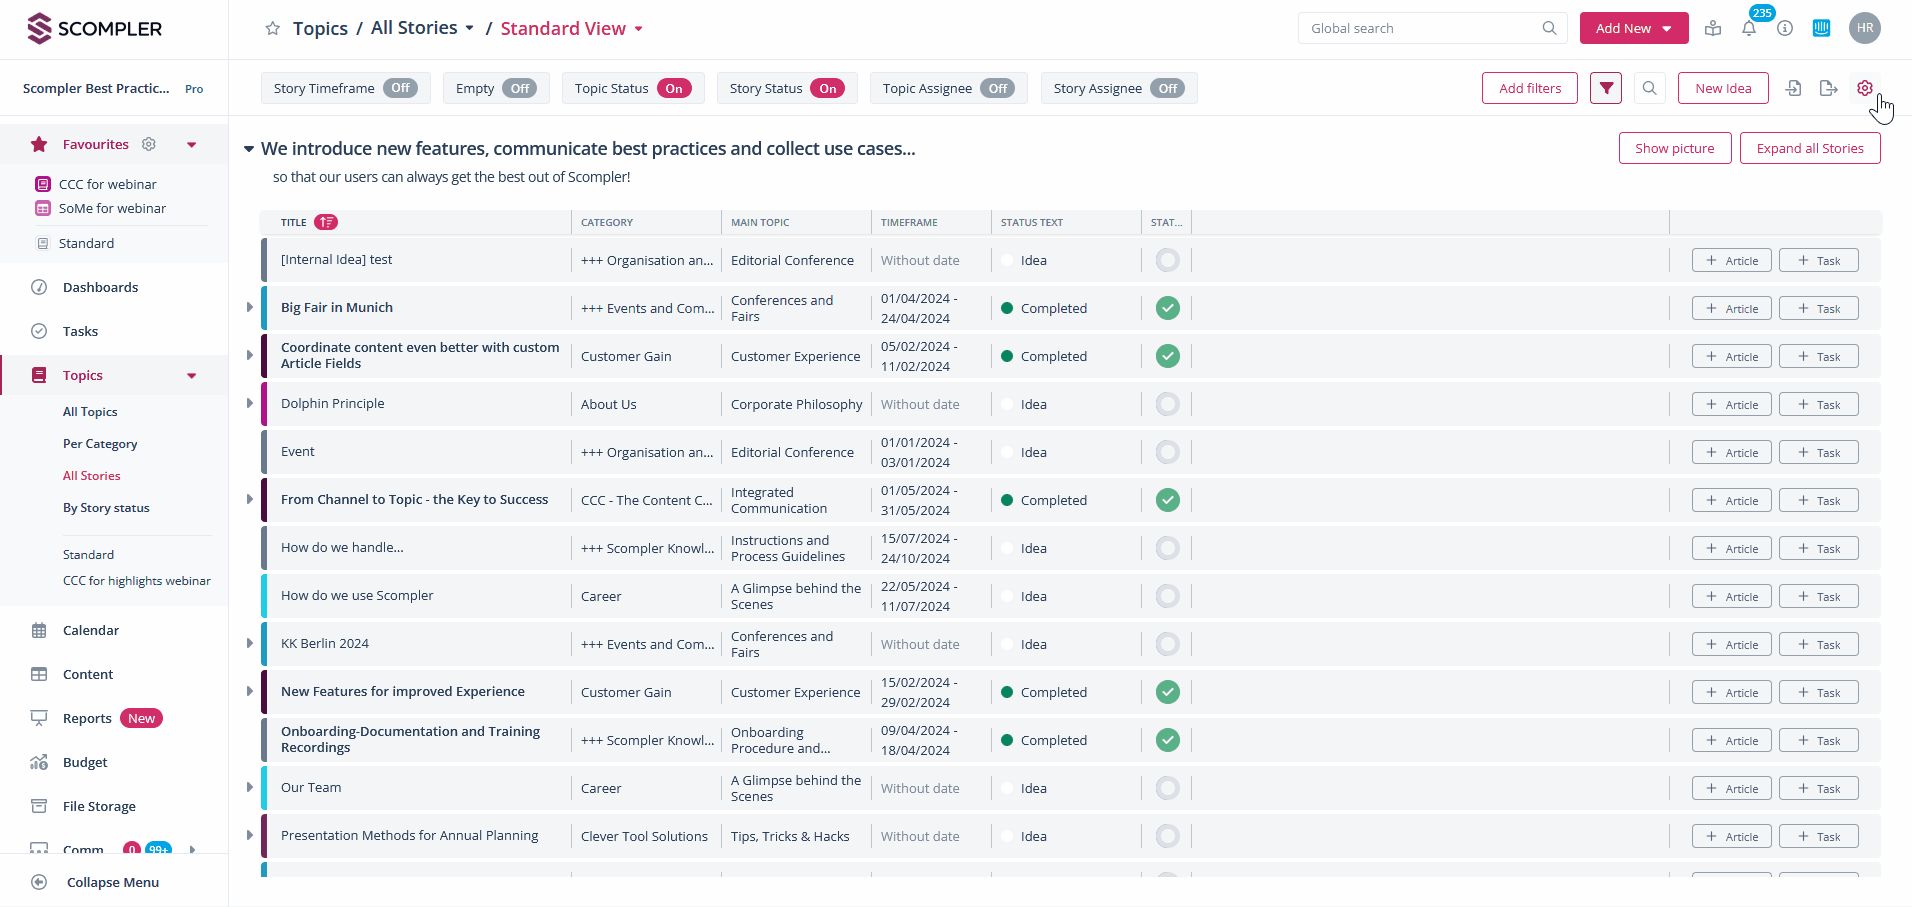
Task: Click the star icon beside Topics breadcrumb
Action: tap(272, 29)
